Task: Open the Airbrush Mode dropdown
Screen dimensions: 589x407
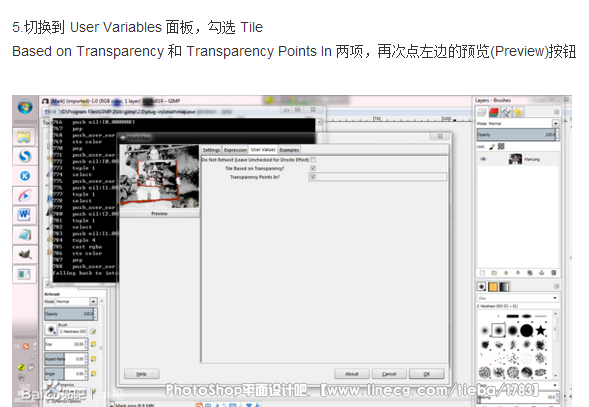Action: pyautogui.click(x=93, y=301)
